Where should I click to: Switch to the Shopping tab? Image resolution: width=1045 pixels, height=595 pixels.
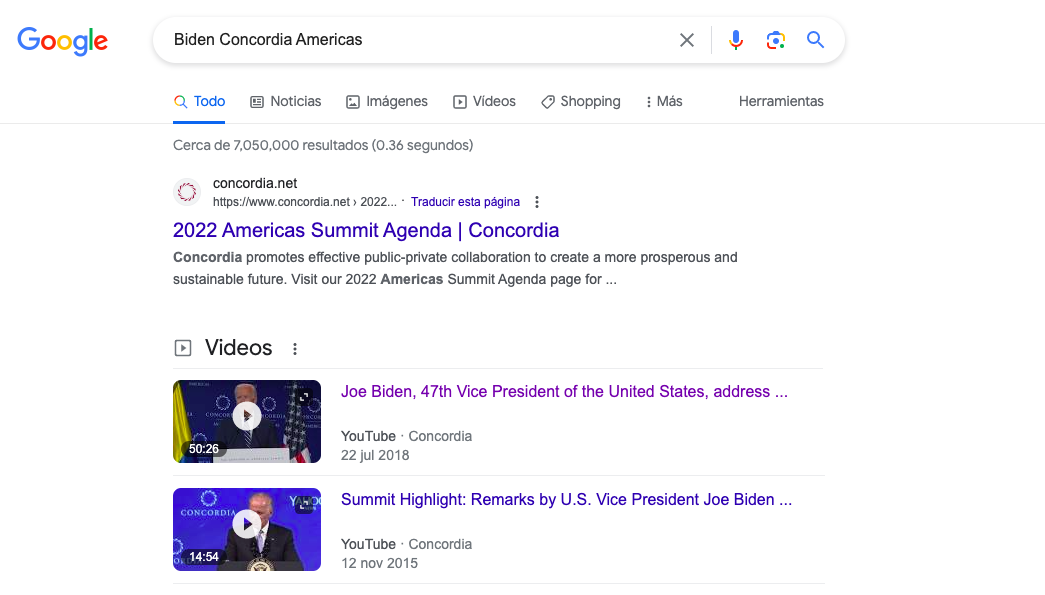[x=581, y=101]
